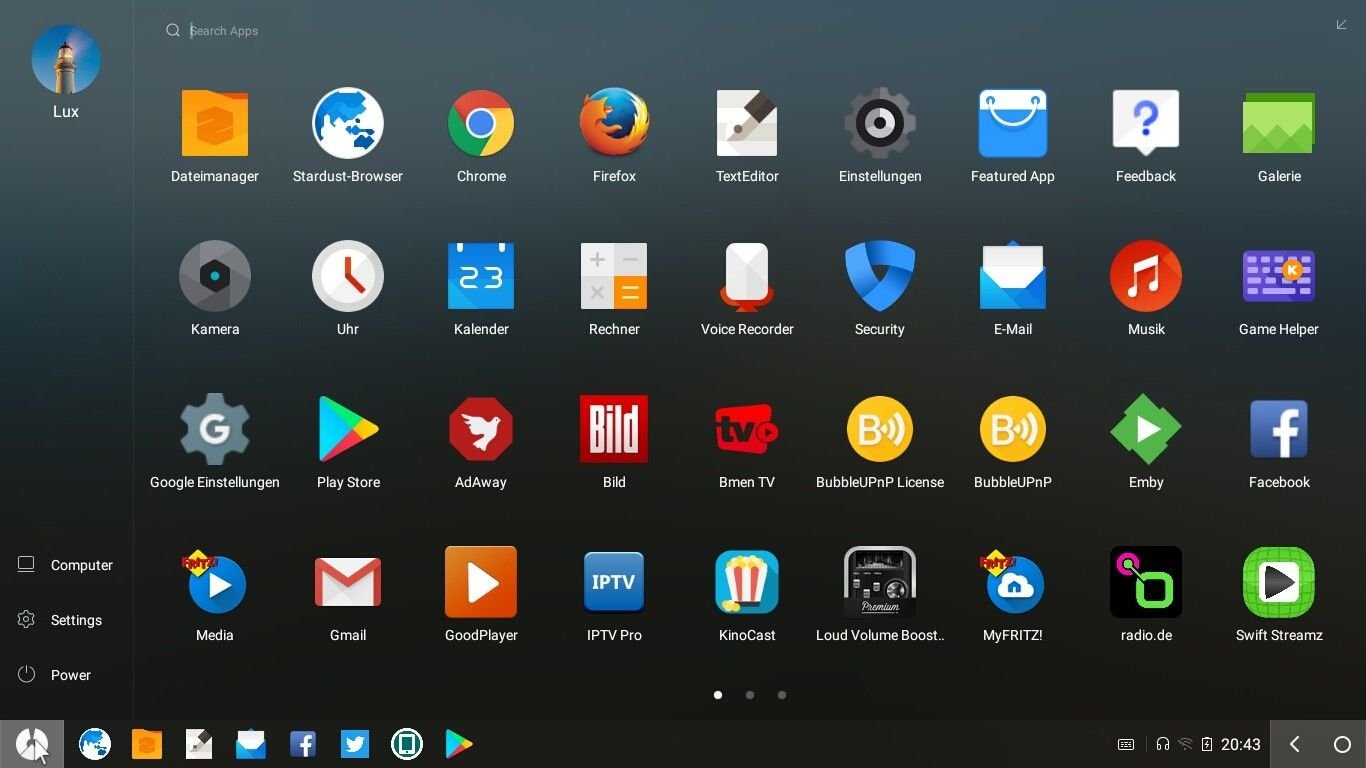Viewport: 1366px width, 768px height.
Task: Launch the Kamera app
Action: 215,276
